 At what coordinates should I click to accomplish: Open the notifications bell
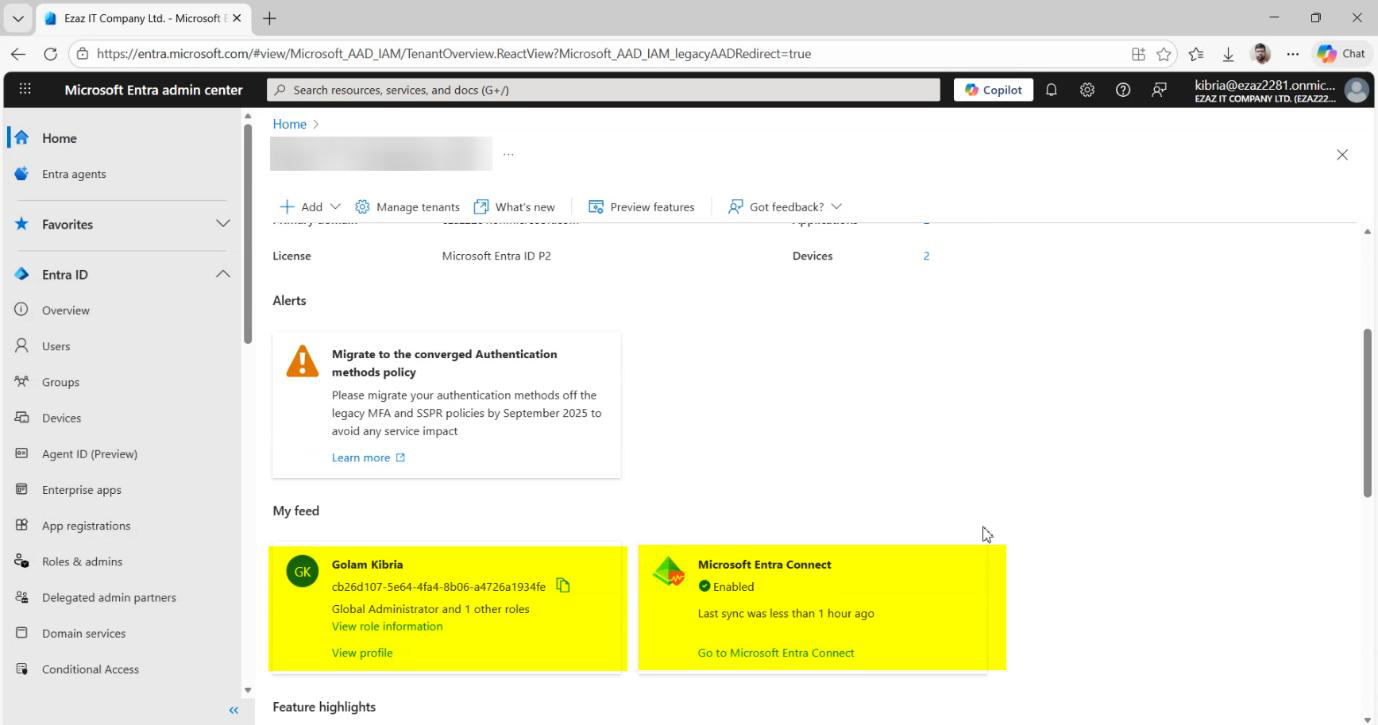point(1051,90)
